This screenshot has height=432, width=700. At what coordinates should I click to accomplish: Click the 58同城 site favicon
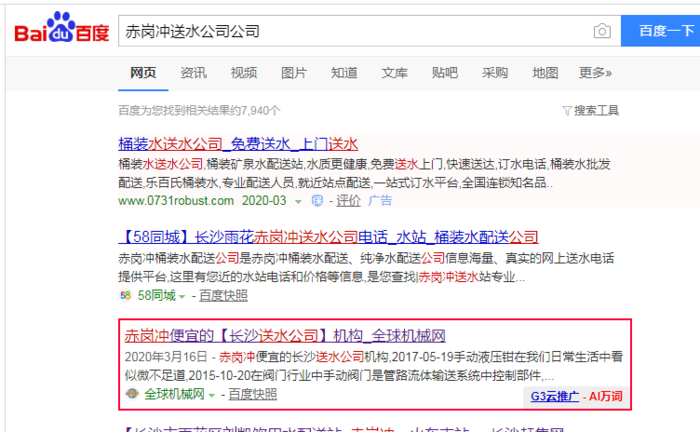point(125,295)
